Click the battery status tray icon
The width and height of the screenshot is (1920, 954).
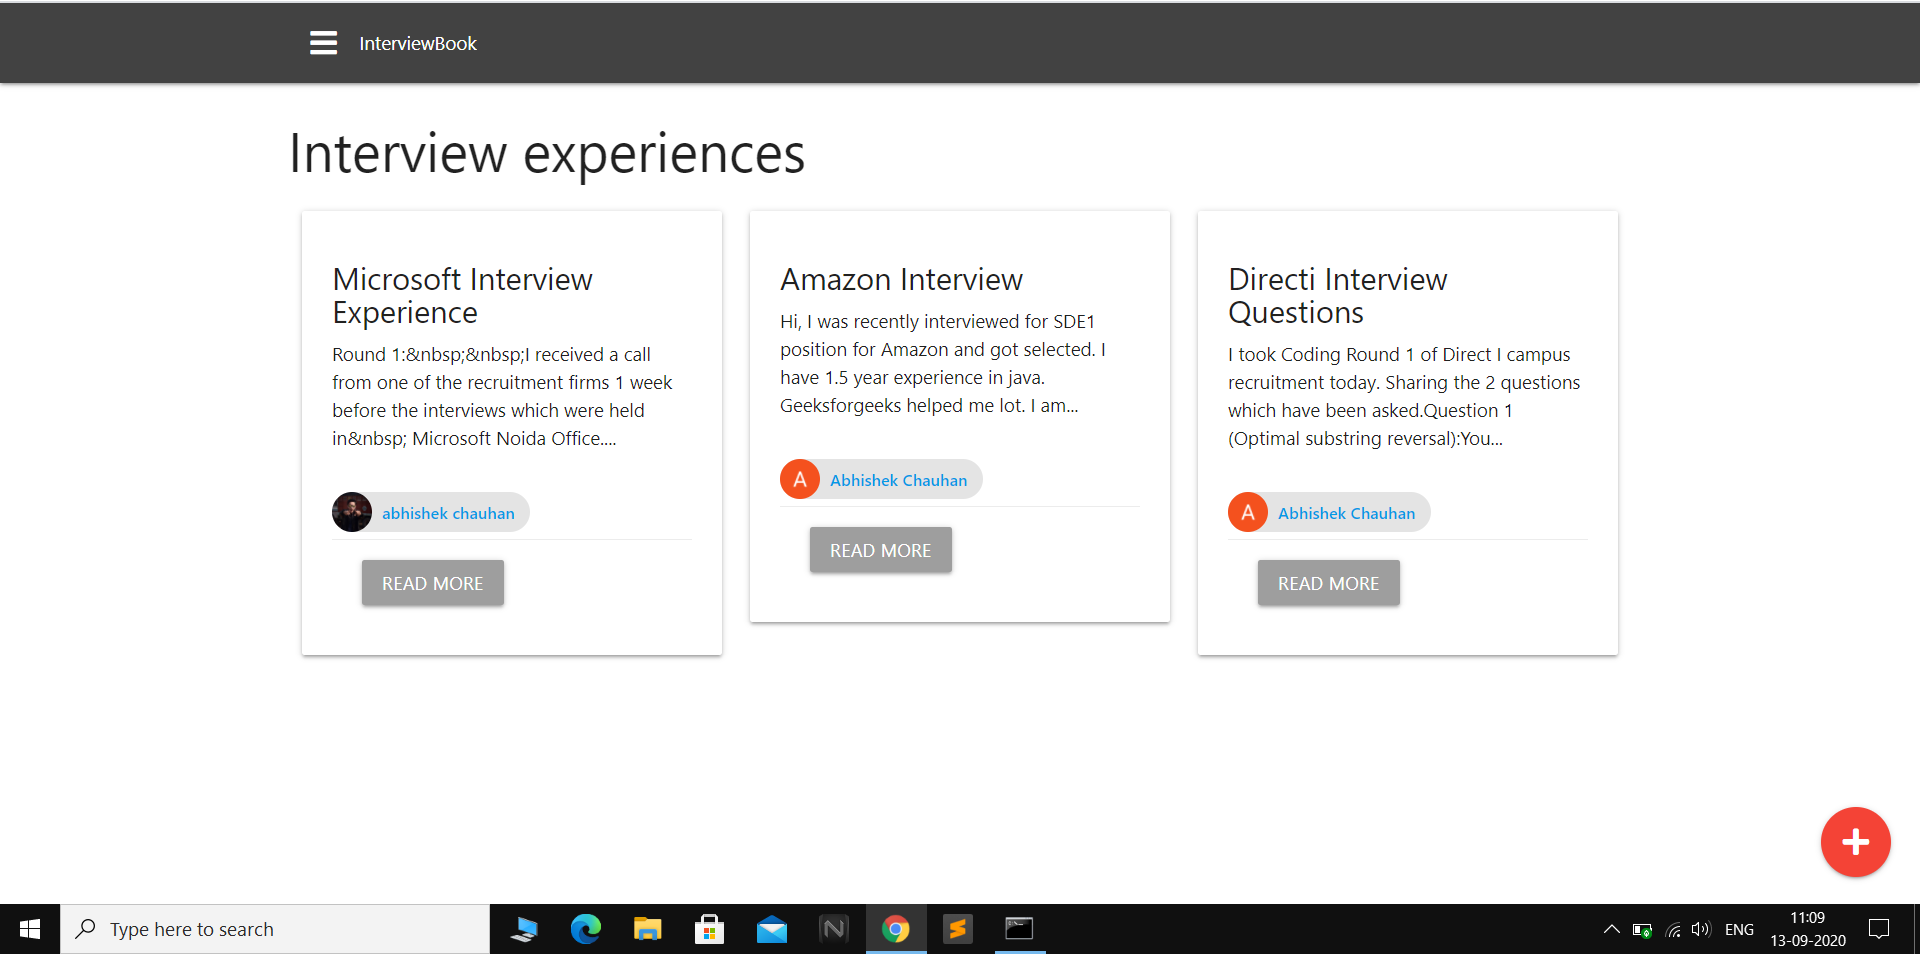[1642, 930]
